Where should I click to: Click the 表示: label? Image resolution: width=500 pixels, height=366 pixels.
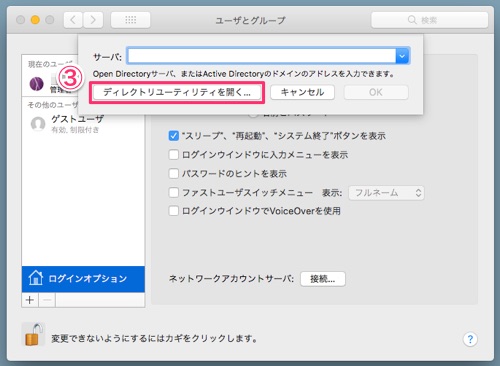[x=332, y=193]
